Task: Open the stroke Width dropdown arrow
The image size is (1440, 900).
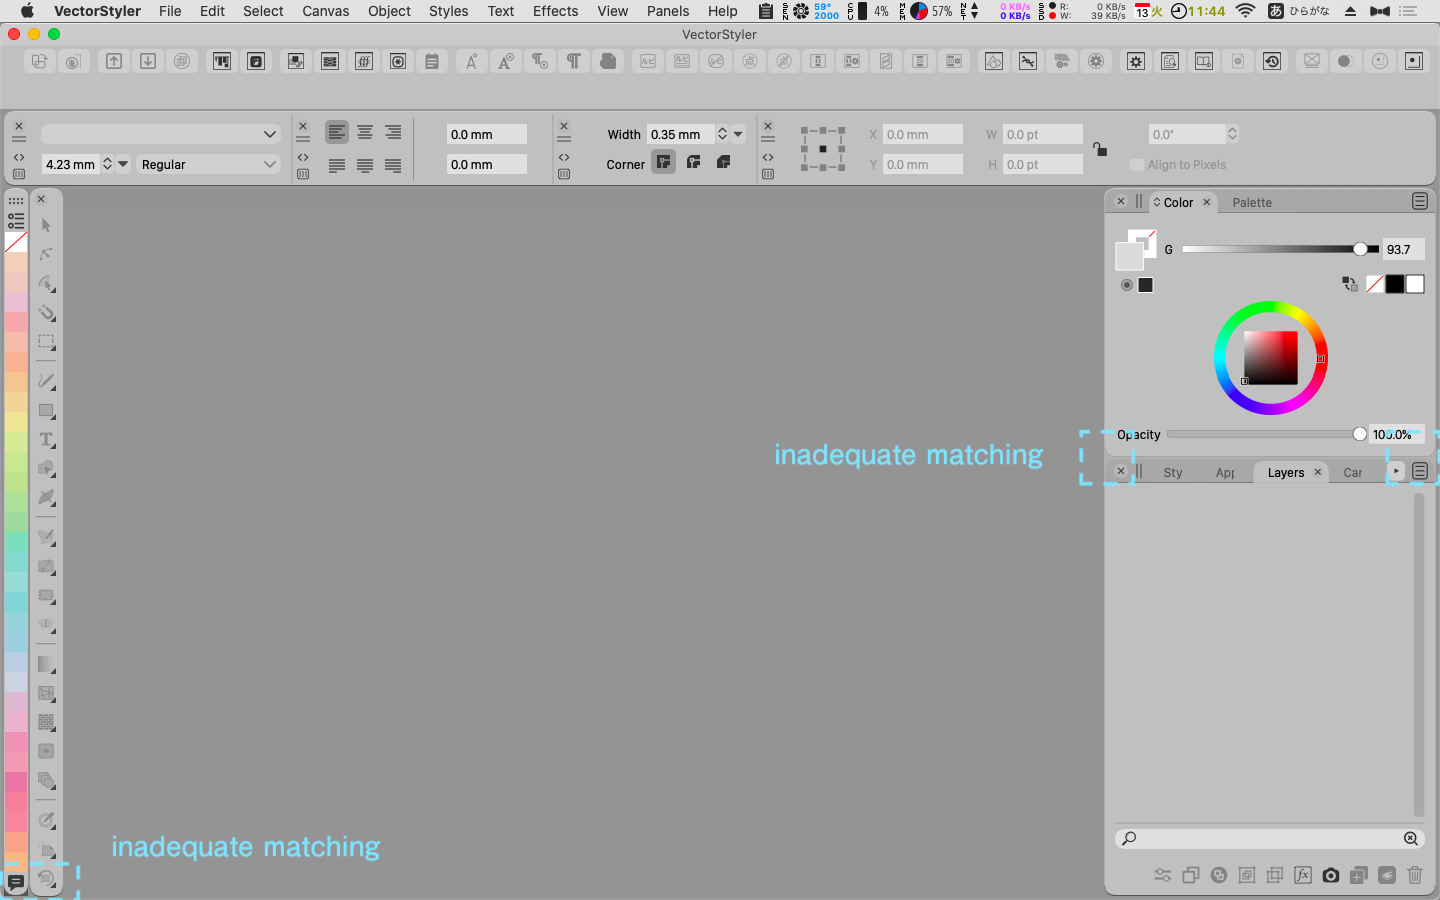Action: [739, 134]
